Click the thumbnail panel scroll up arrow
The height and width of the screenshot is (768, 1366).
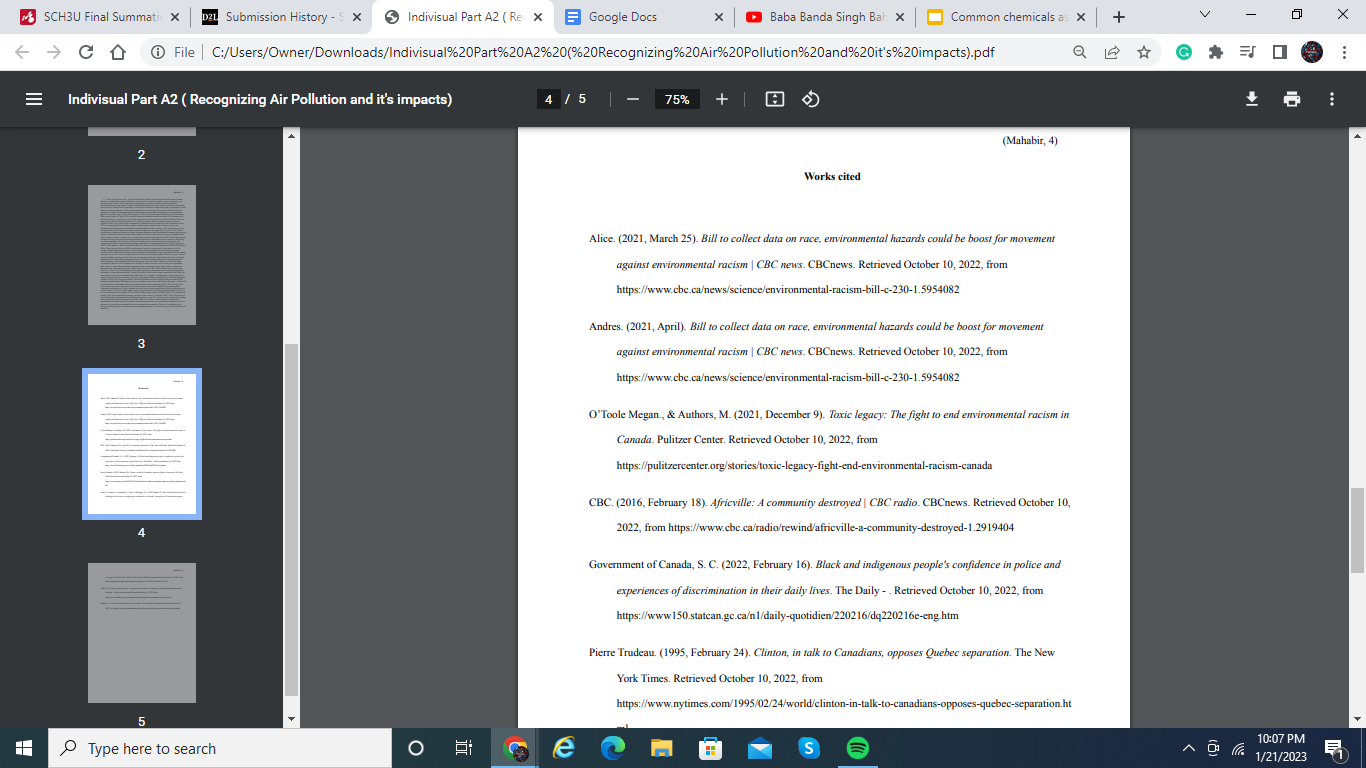(x=291, y=135)
